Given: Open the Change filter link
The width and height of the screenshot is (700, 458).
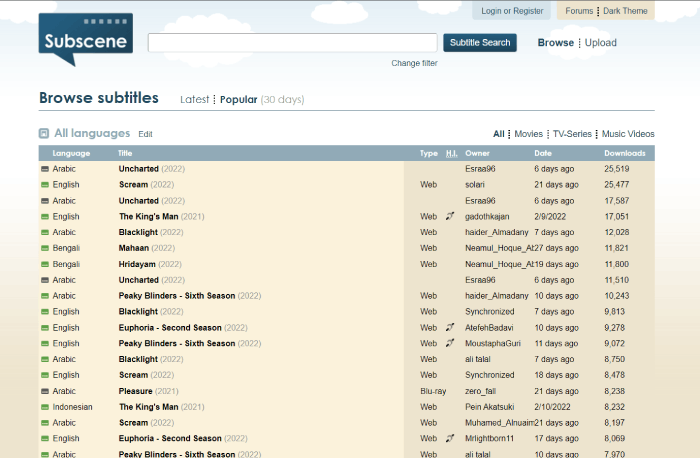Looking at the screenshot, I should [x=414, y=63].
